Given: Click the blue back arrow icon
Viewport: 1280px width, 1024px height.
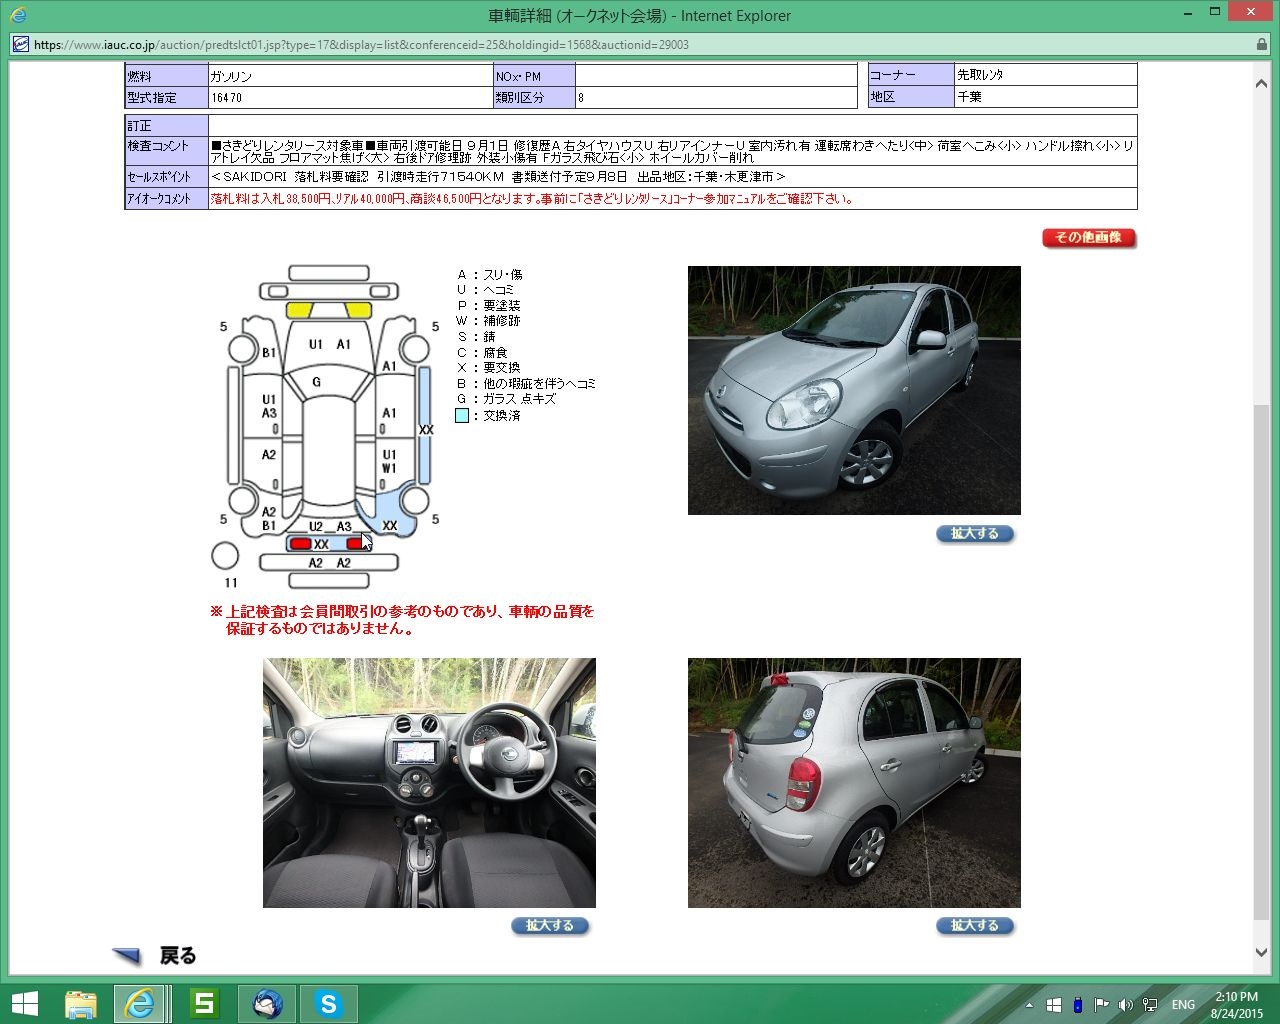Looking at the screenshot, I should click(127, 956).
